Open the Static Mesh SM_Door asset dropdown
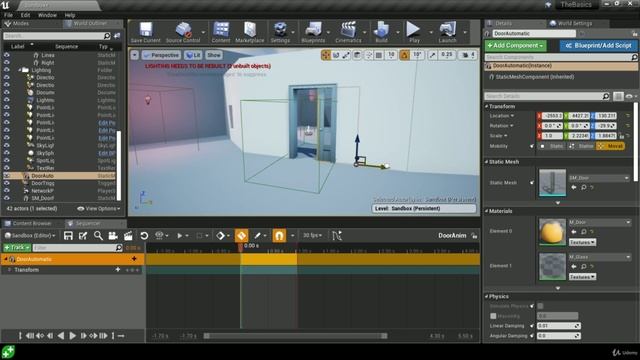 pyautogui.click(x=599, y=178)
